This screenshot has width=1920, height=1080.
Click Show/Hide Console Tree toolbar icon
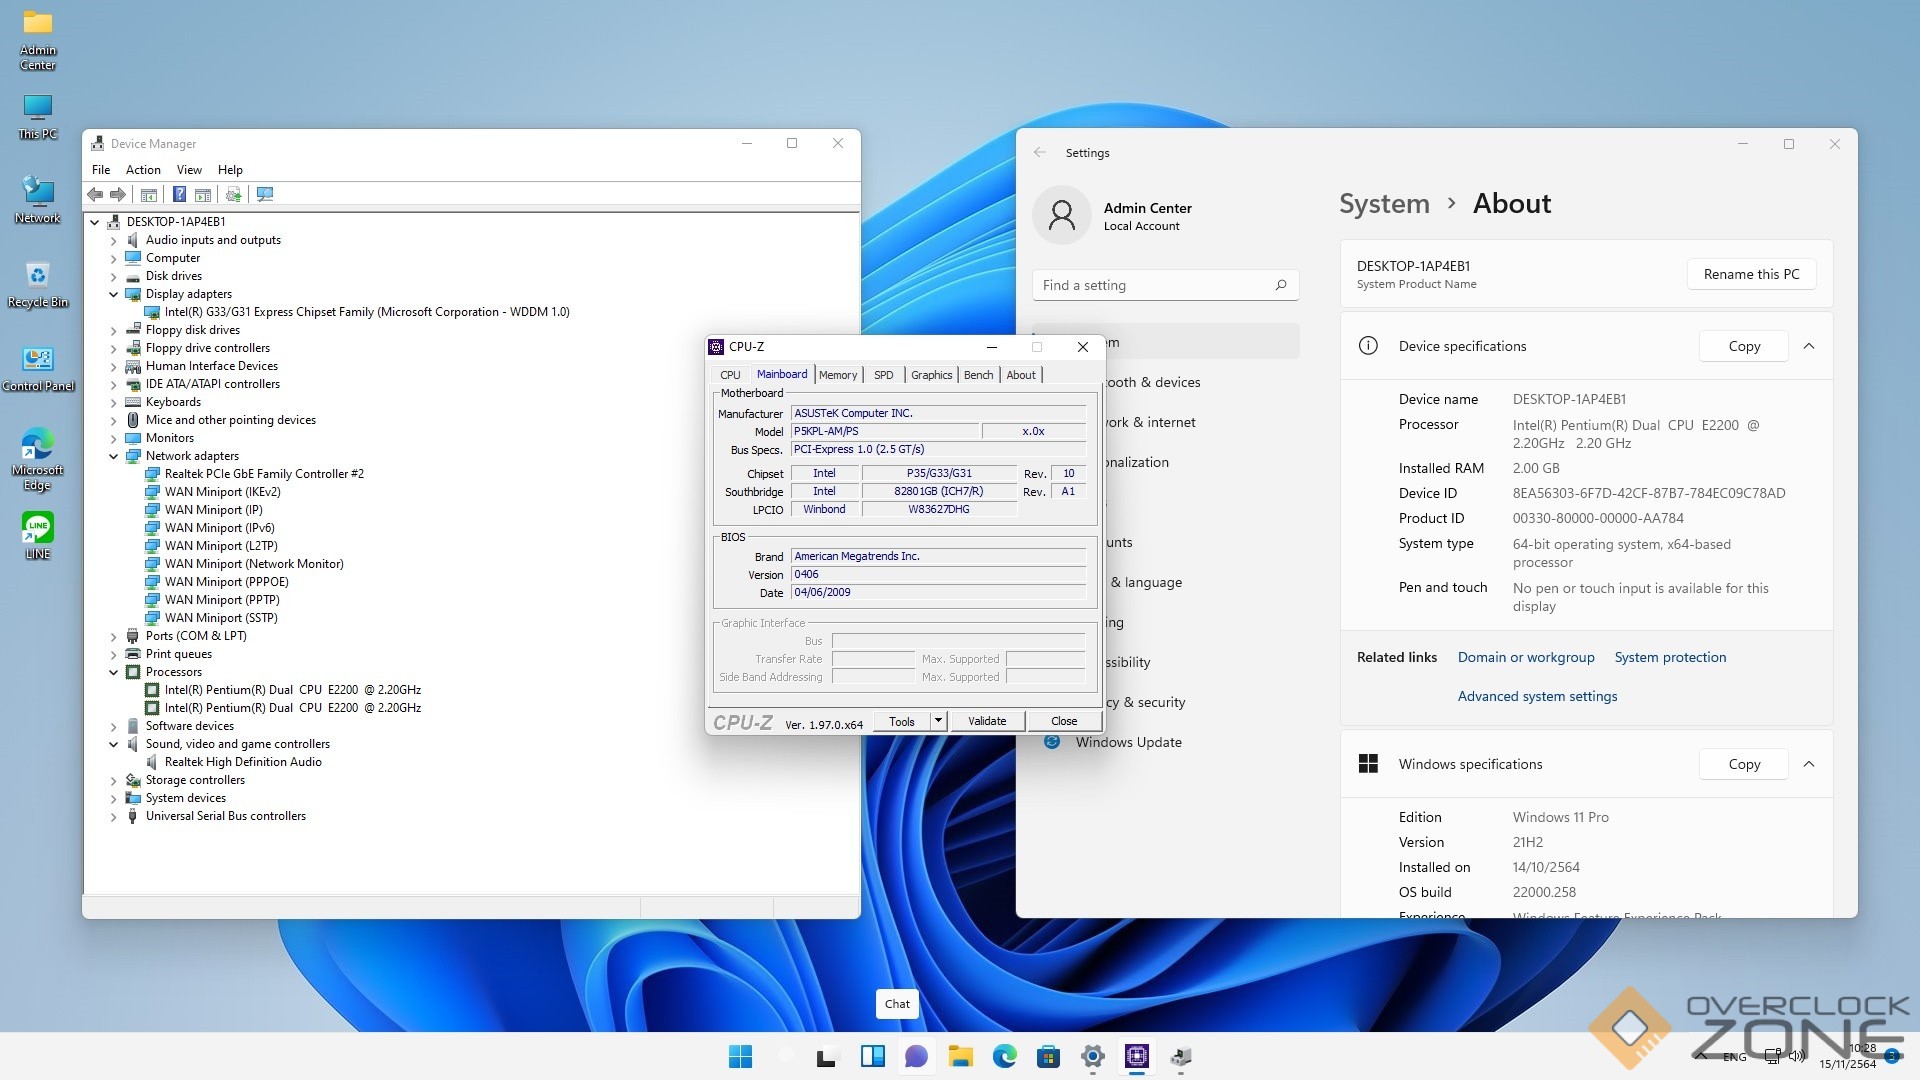click(x=149, y=195)
